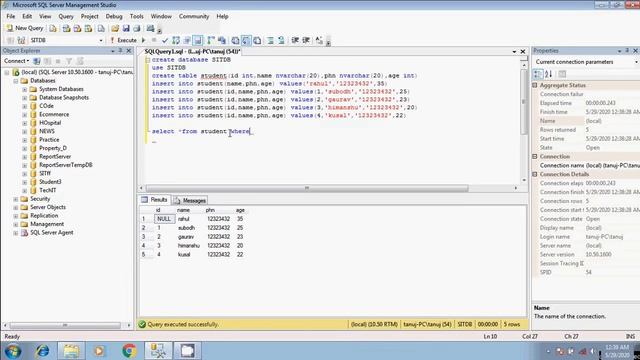Specify values for template parameters icon
Viewport: 640px width, 360px height.
click(319, 40)
